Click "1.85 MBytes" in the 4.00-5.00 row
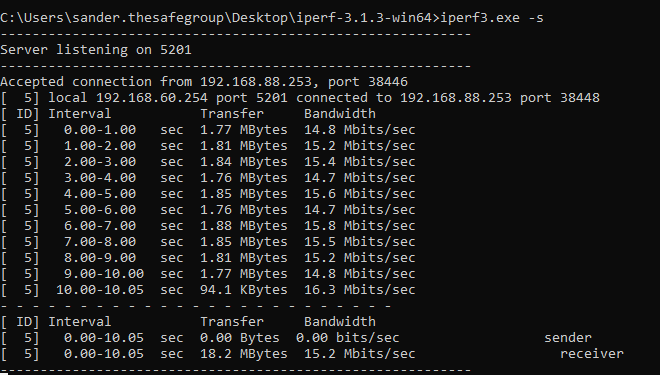Viewport: 660px width, 375px height. tap(244, 194)
